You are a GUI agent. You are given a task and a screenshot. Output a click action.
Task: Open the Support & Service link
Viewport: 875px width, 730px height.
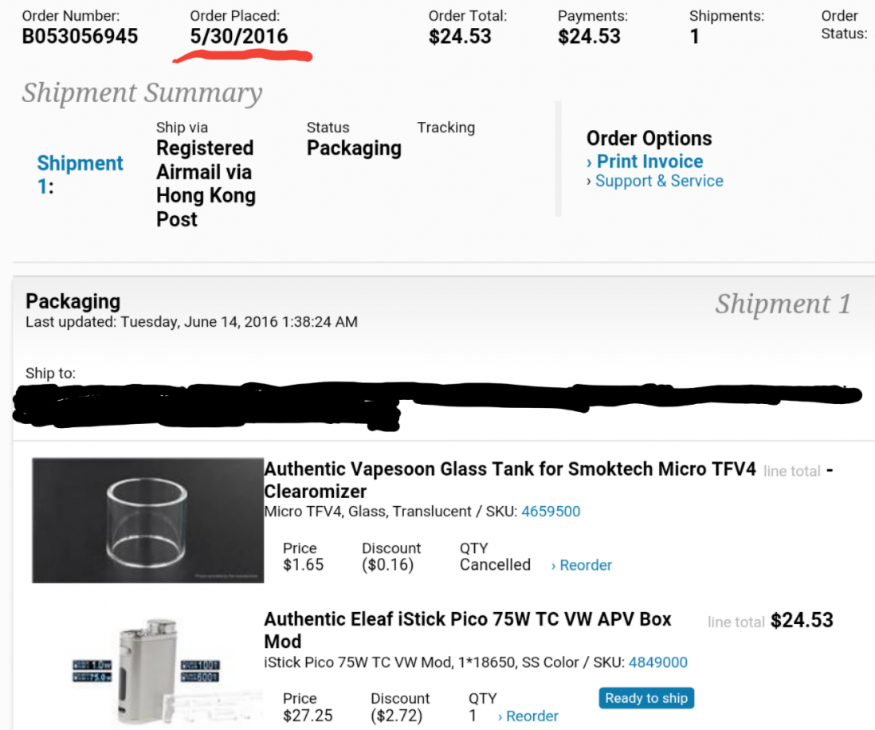coord(658,181)
